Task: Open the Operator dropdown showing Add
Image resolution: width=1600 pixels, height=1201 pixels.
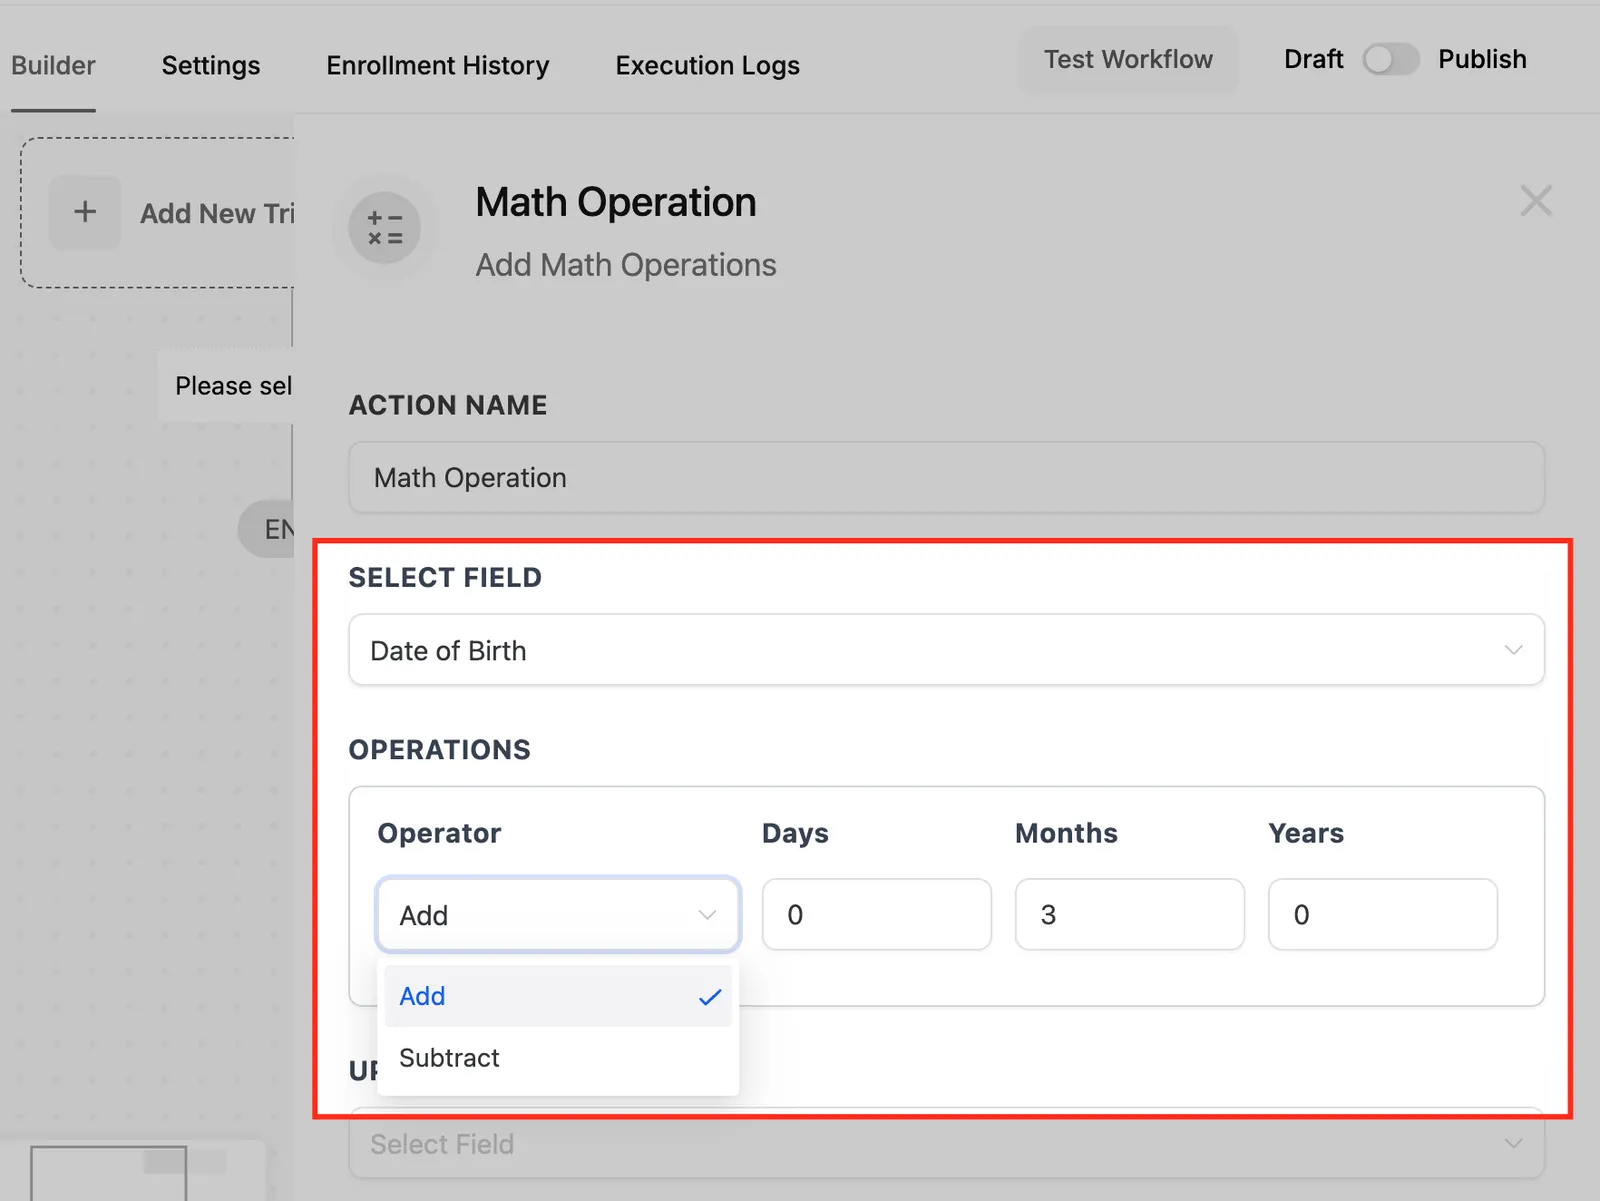Action: [558, 915]
